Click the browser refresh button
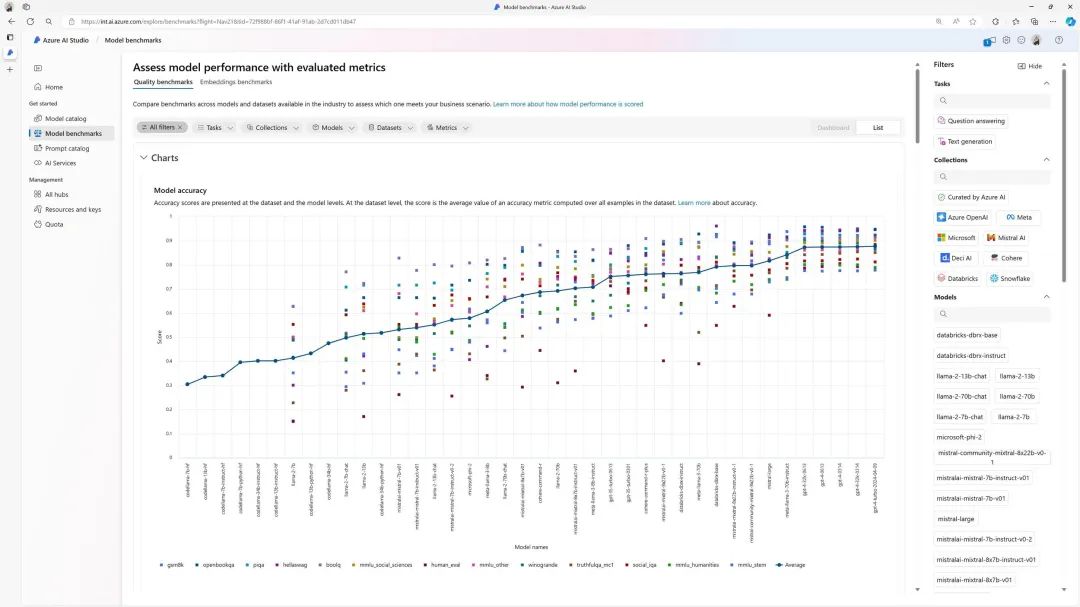 point(30,21)
